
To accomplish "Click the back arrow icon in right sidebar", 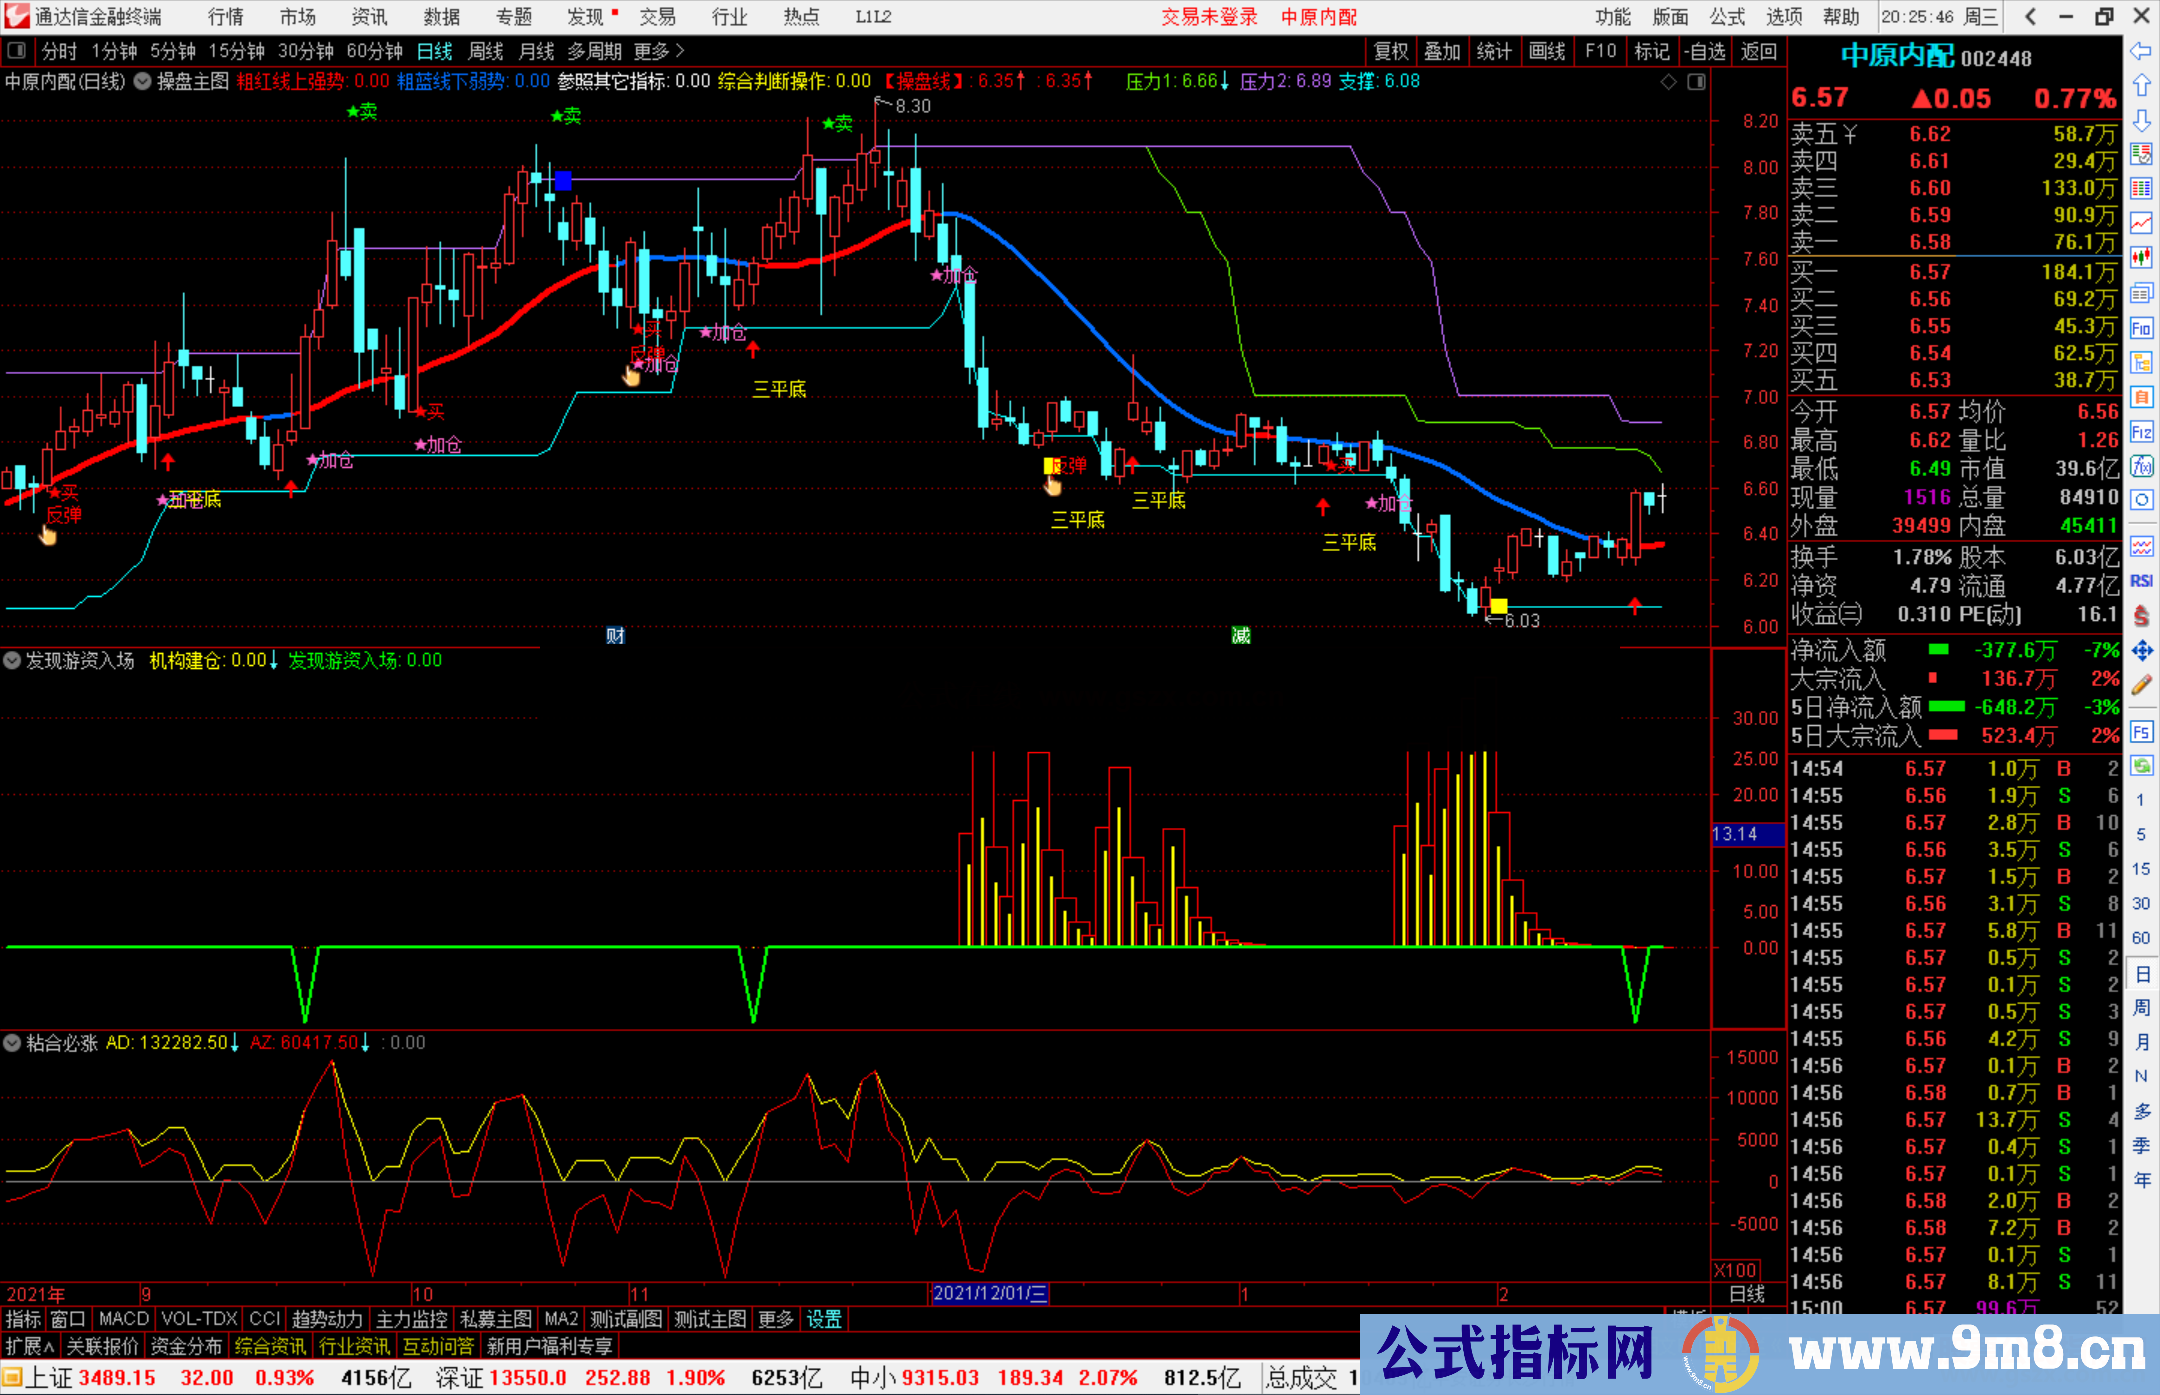I will click(x=2141, y=51).
